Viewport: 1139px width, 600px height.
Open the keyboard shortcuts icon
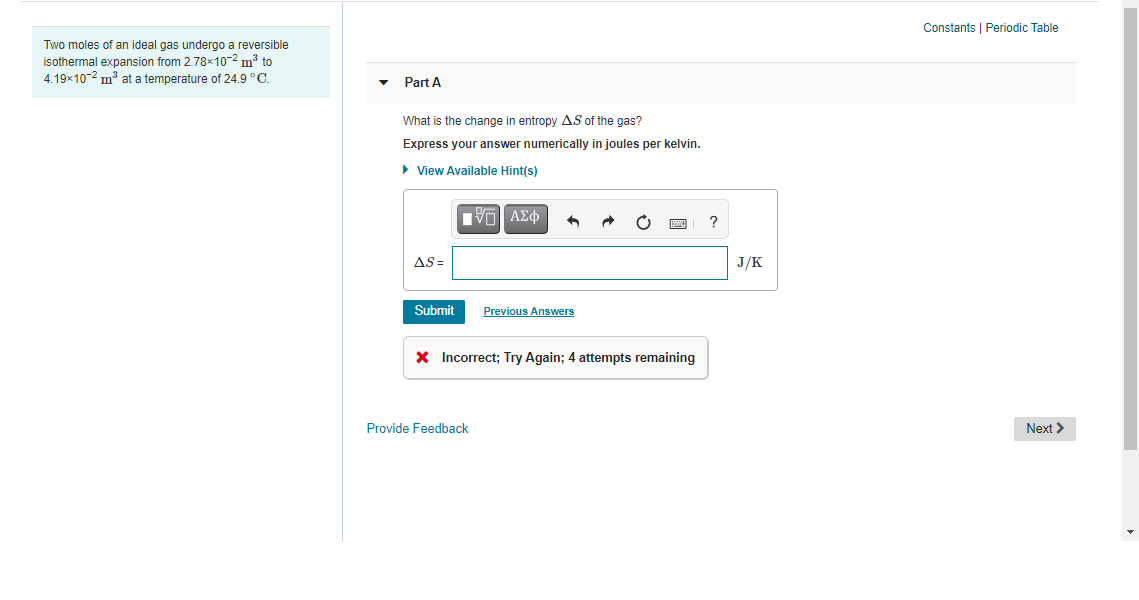pyautogui.click(x=678, y=223)
